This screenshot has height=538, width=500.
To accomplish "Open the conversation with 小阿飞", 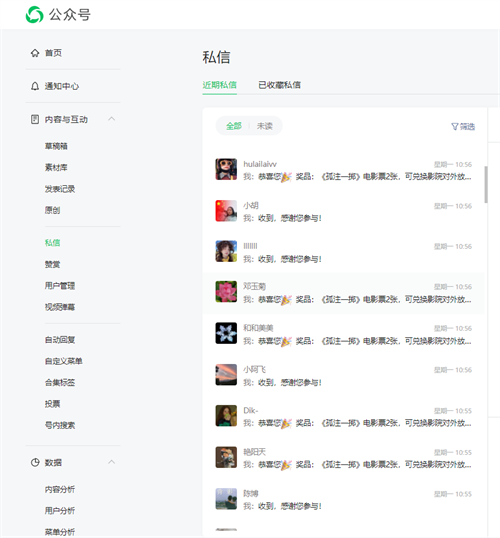I will pyautogui.click(x=344, y=375).
